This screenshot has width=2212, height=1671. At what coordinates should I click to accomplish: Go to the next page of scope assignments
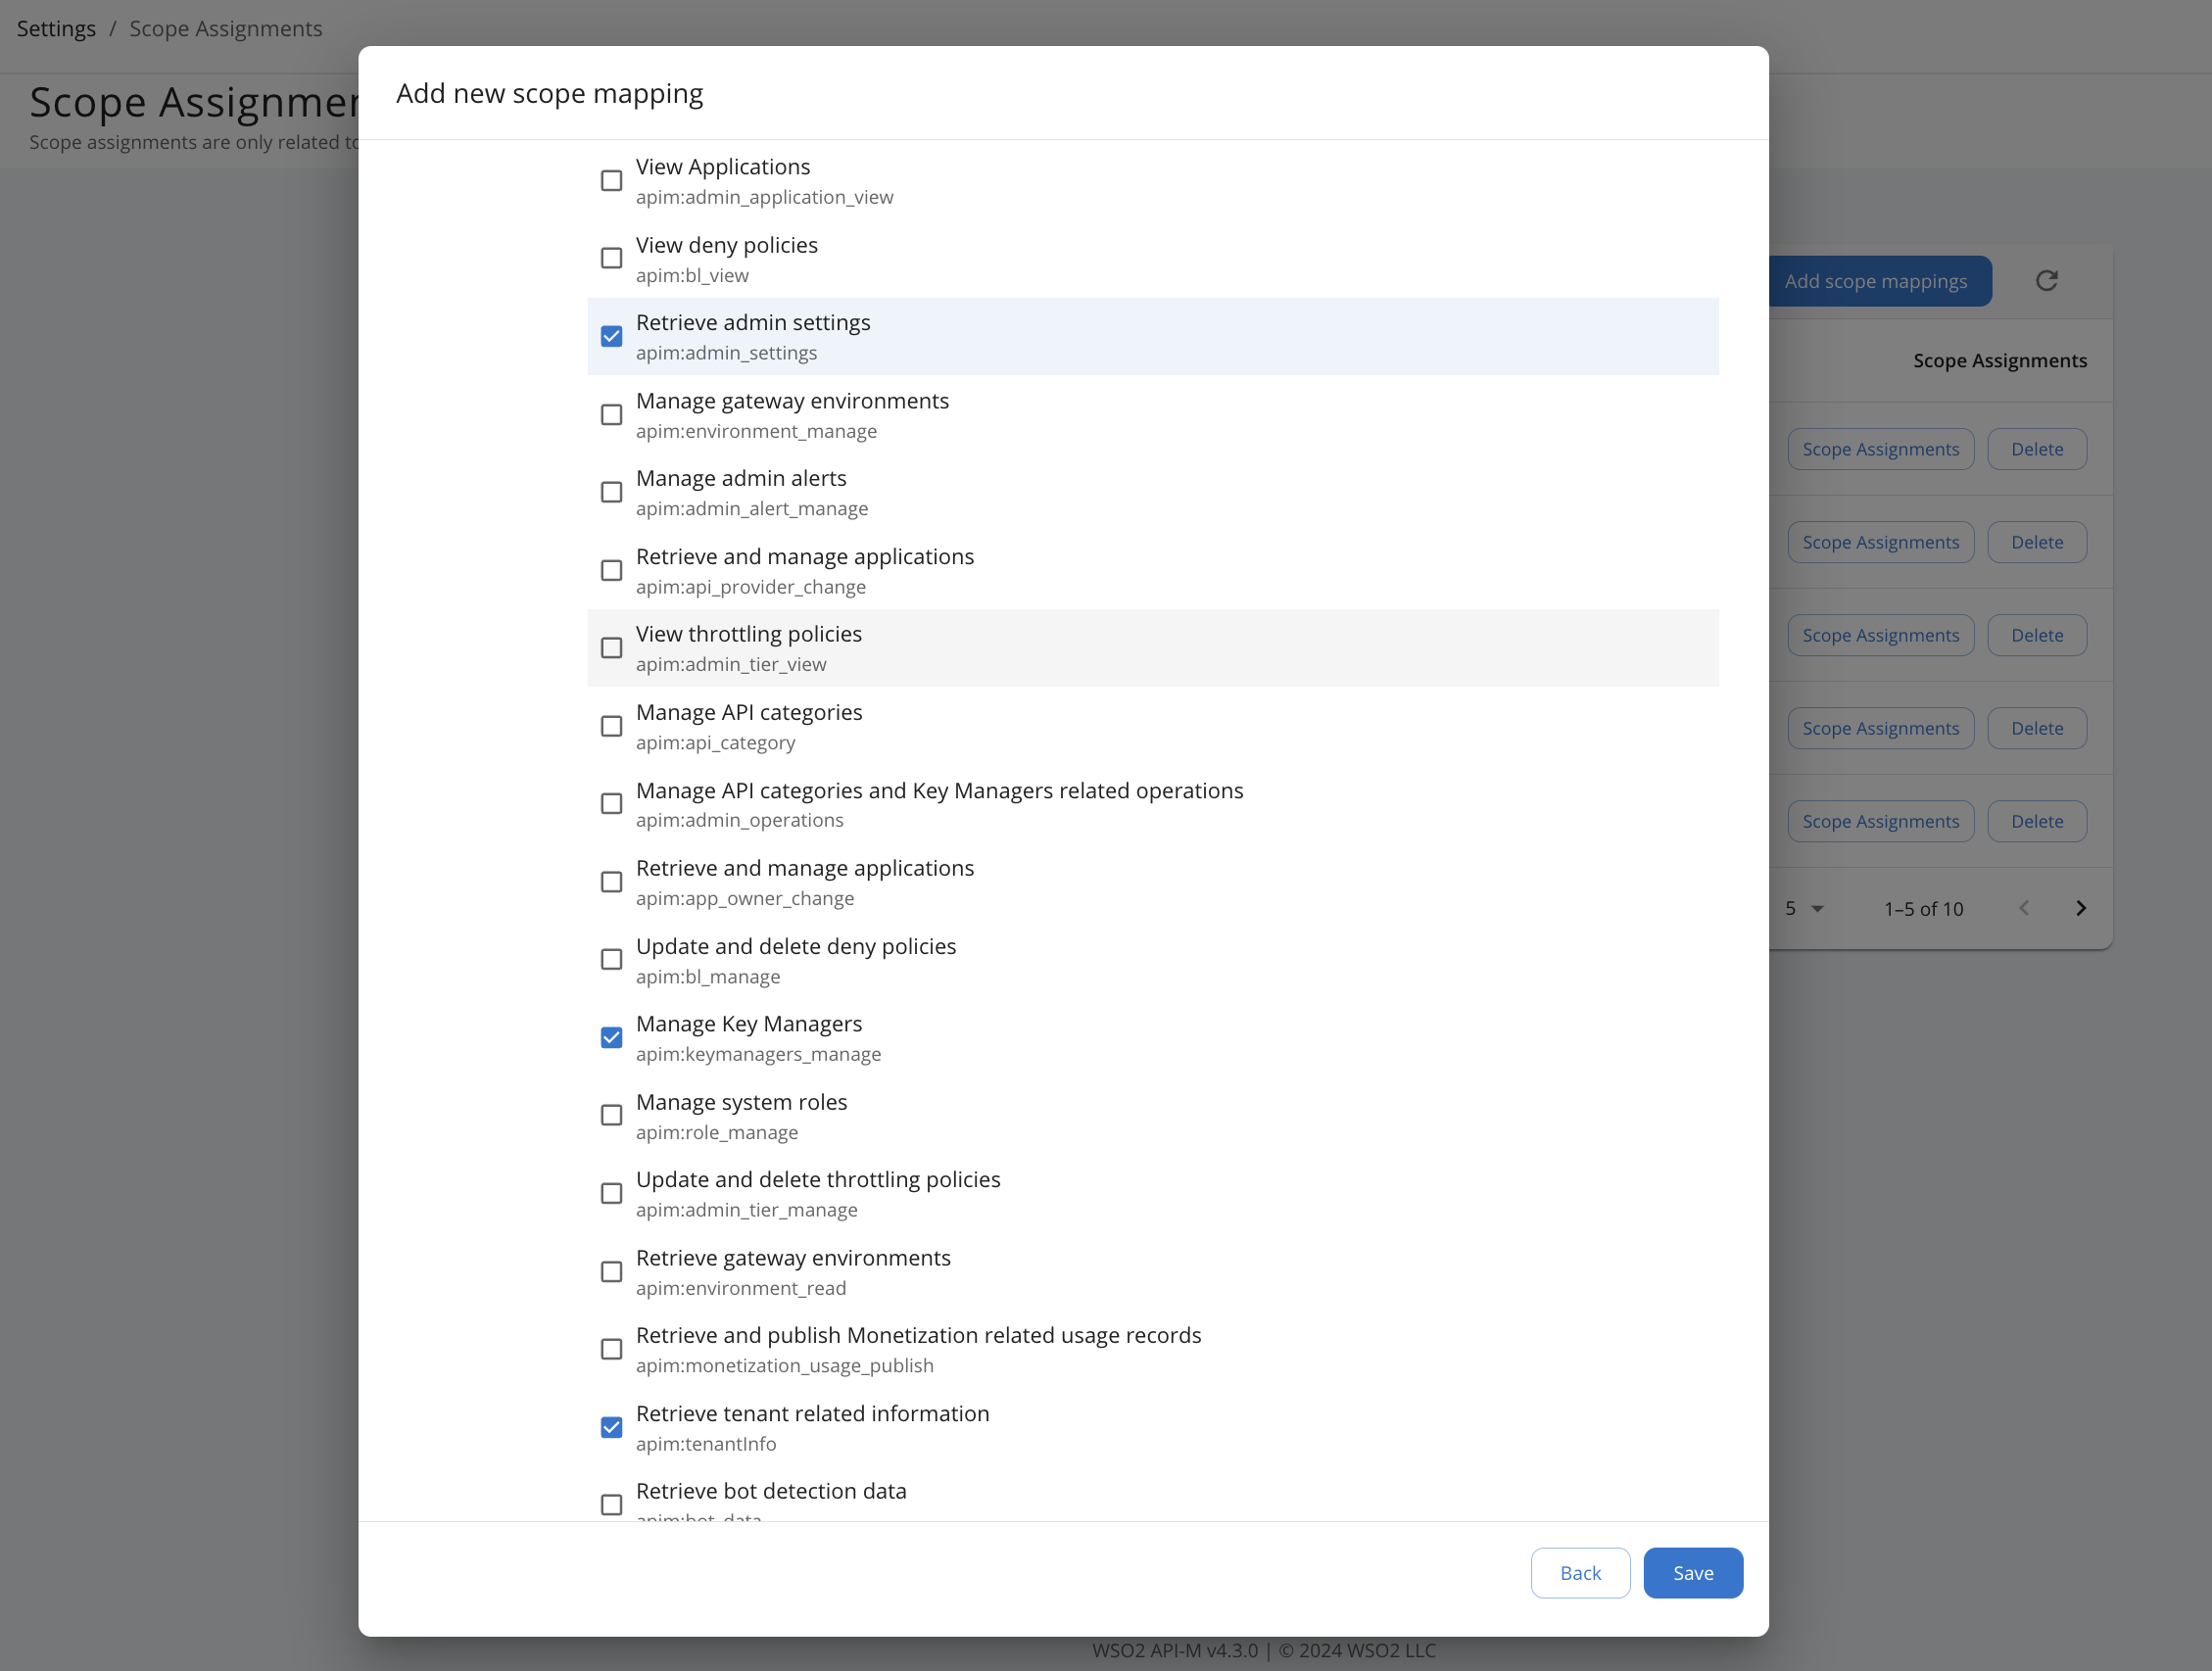tap(2081, 908)
